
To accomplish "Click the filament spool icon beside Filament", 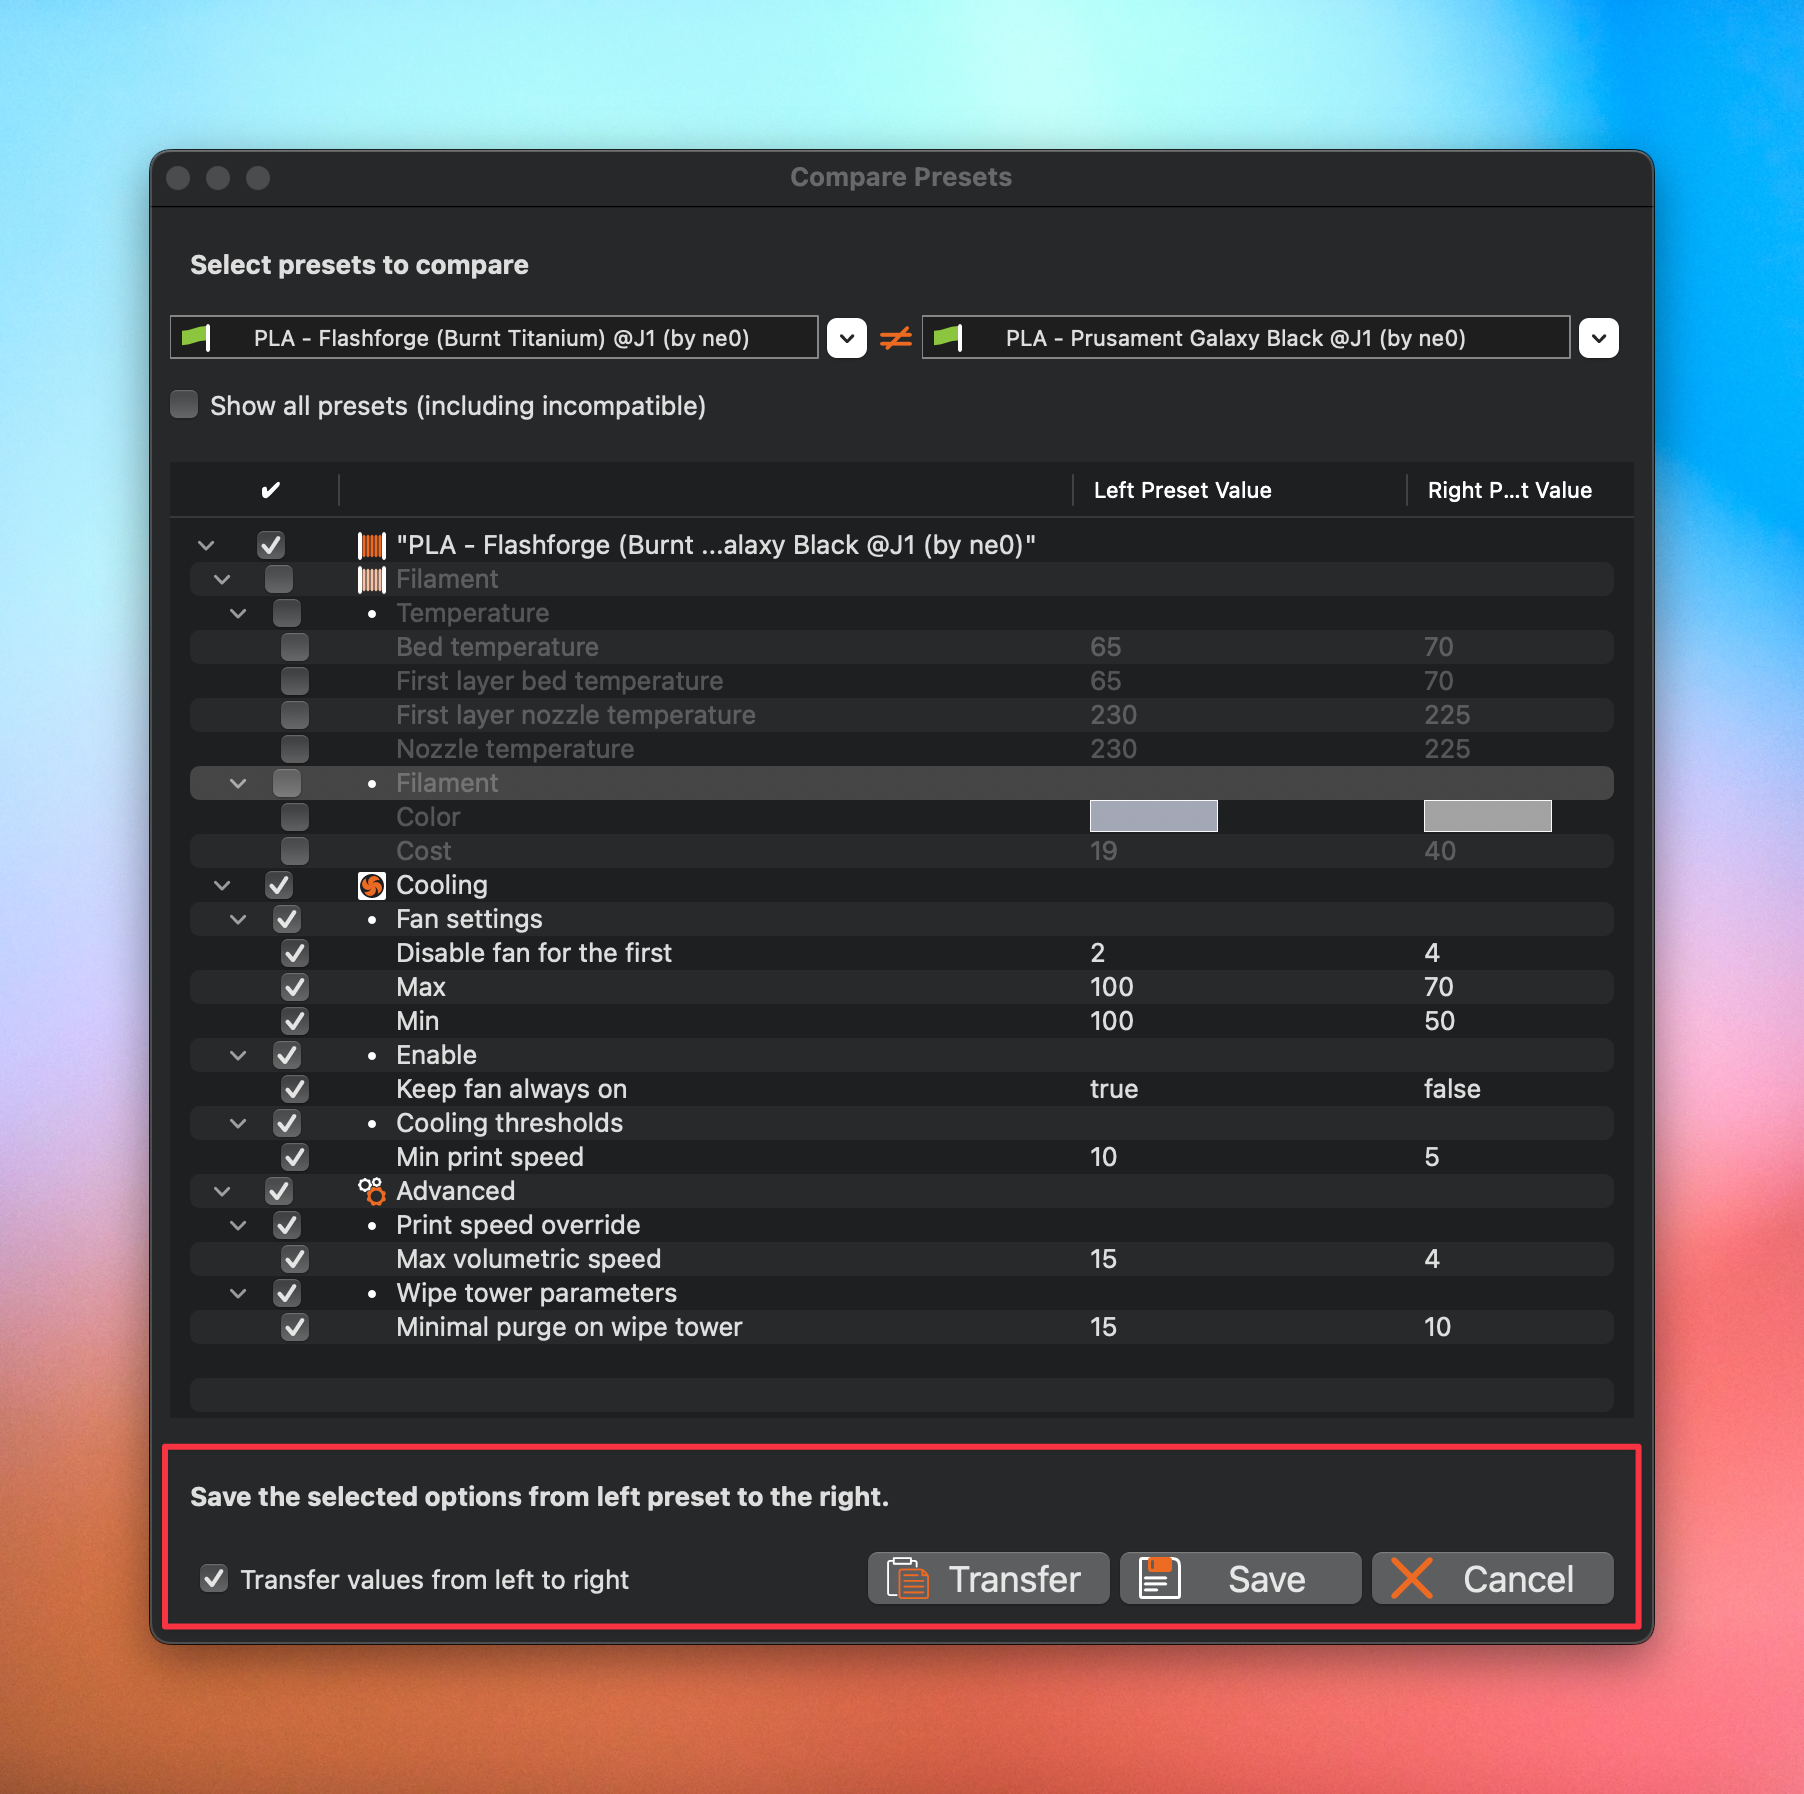I will point(371,579).
